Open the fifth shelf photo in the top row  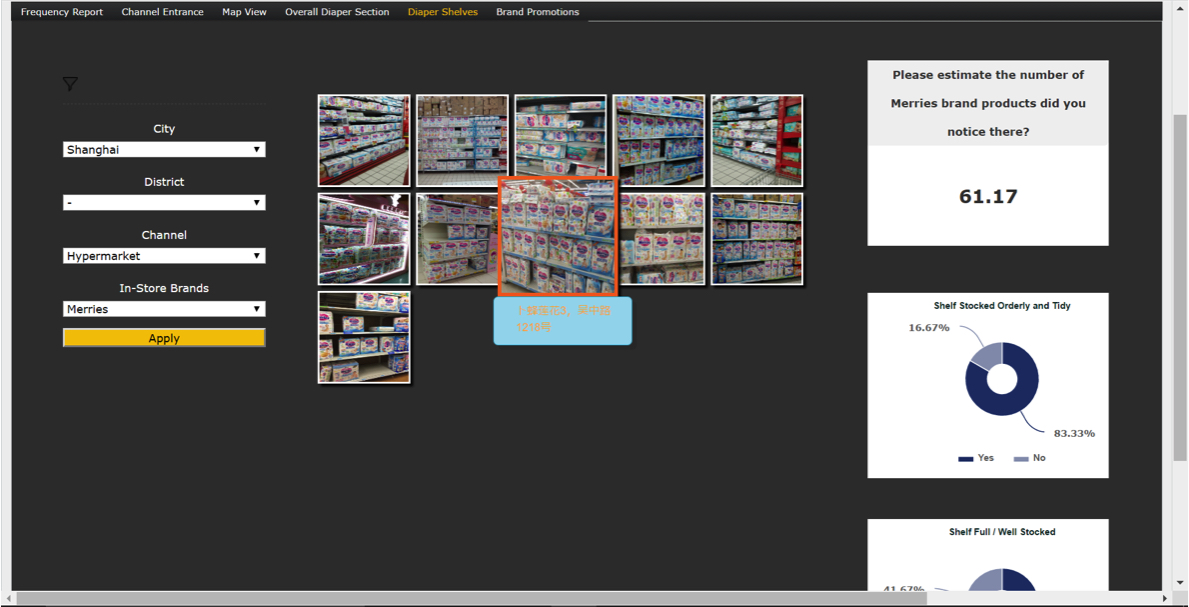[x=757, y=140]
